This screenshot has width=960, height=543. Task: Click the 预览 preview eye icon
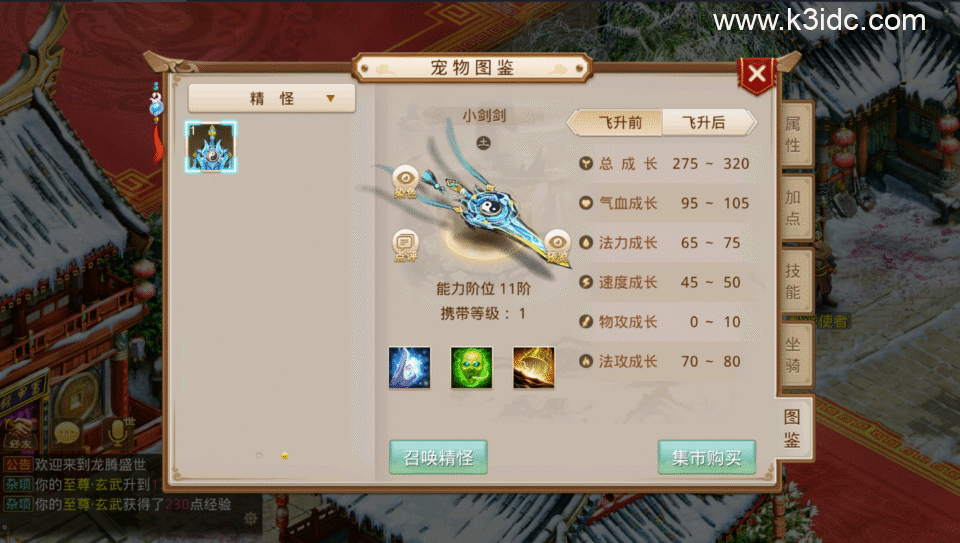click(x=557, y=247)
